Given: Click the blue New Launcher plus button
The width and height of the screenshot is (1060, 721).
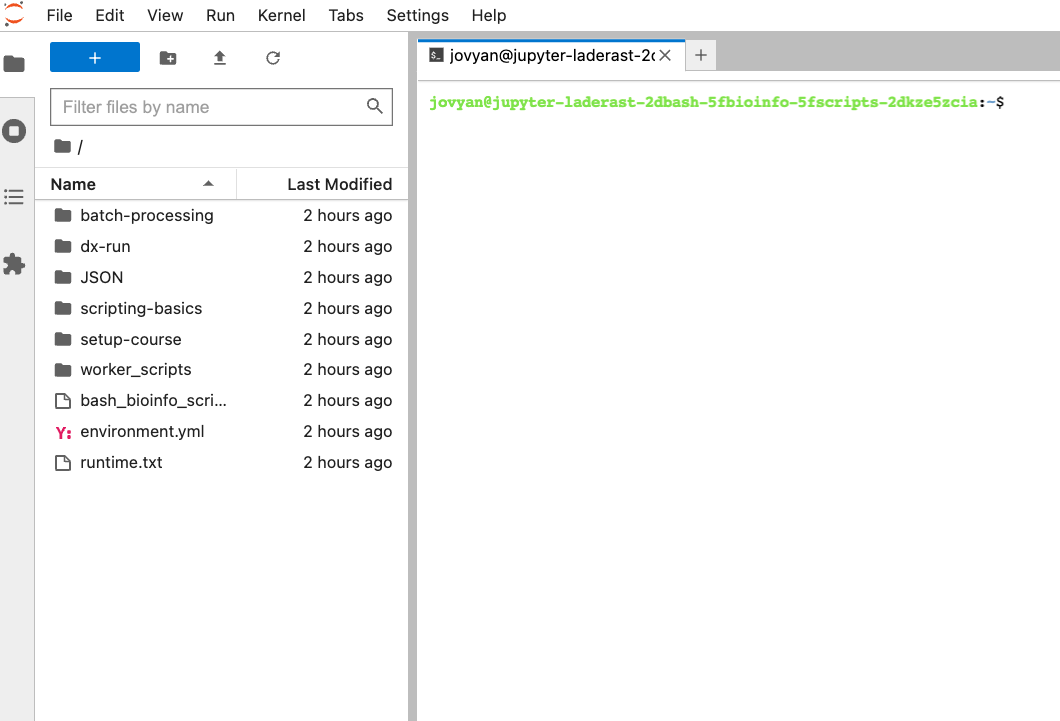Looking at the screenshot, I should pos(95,57).
